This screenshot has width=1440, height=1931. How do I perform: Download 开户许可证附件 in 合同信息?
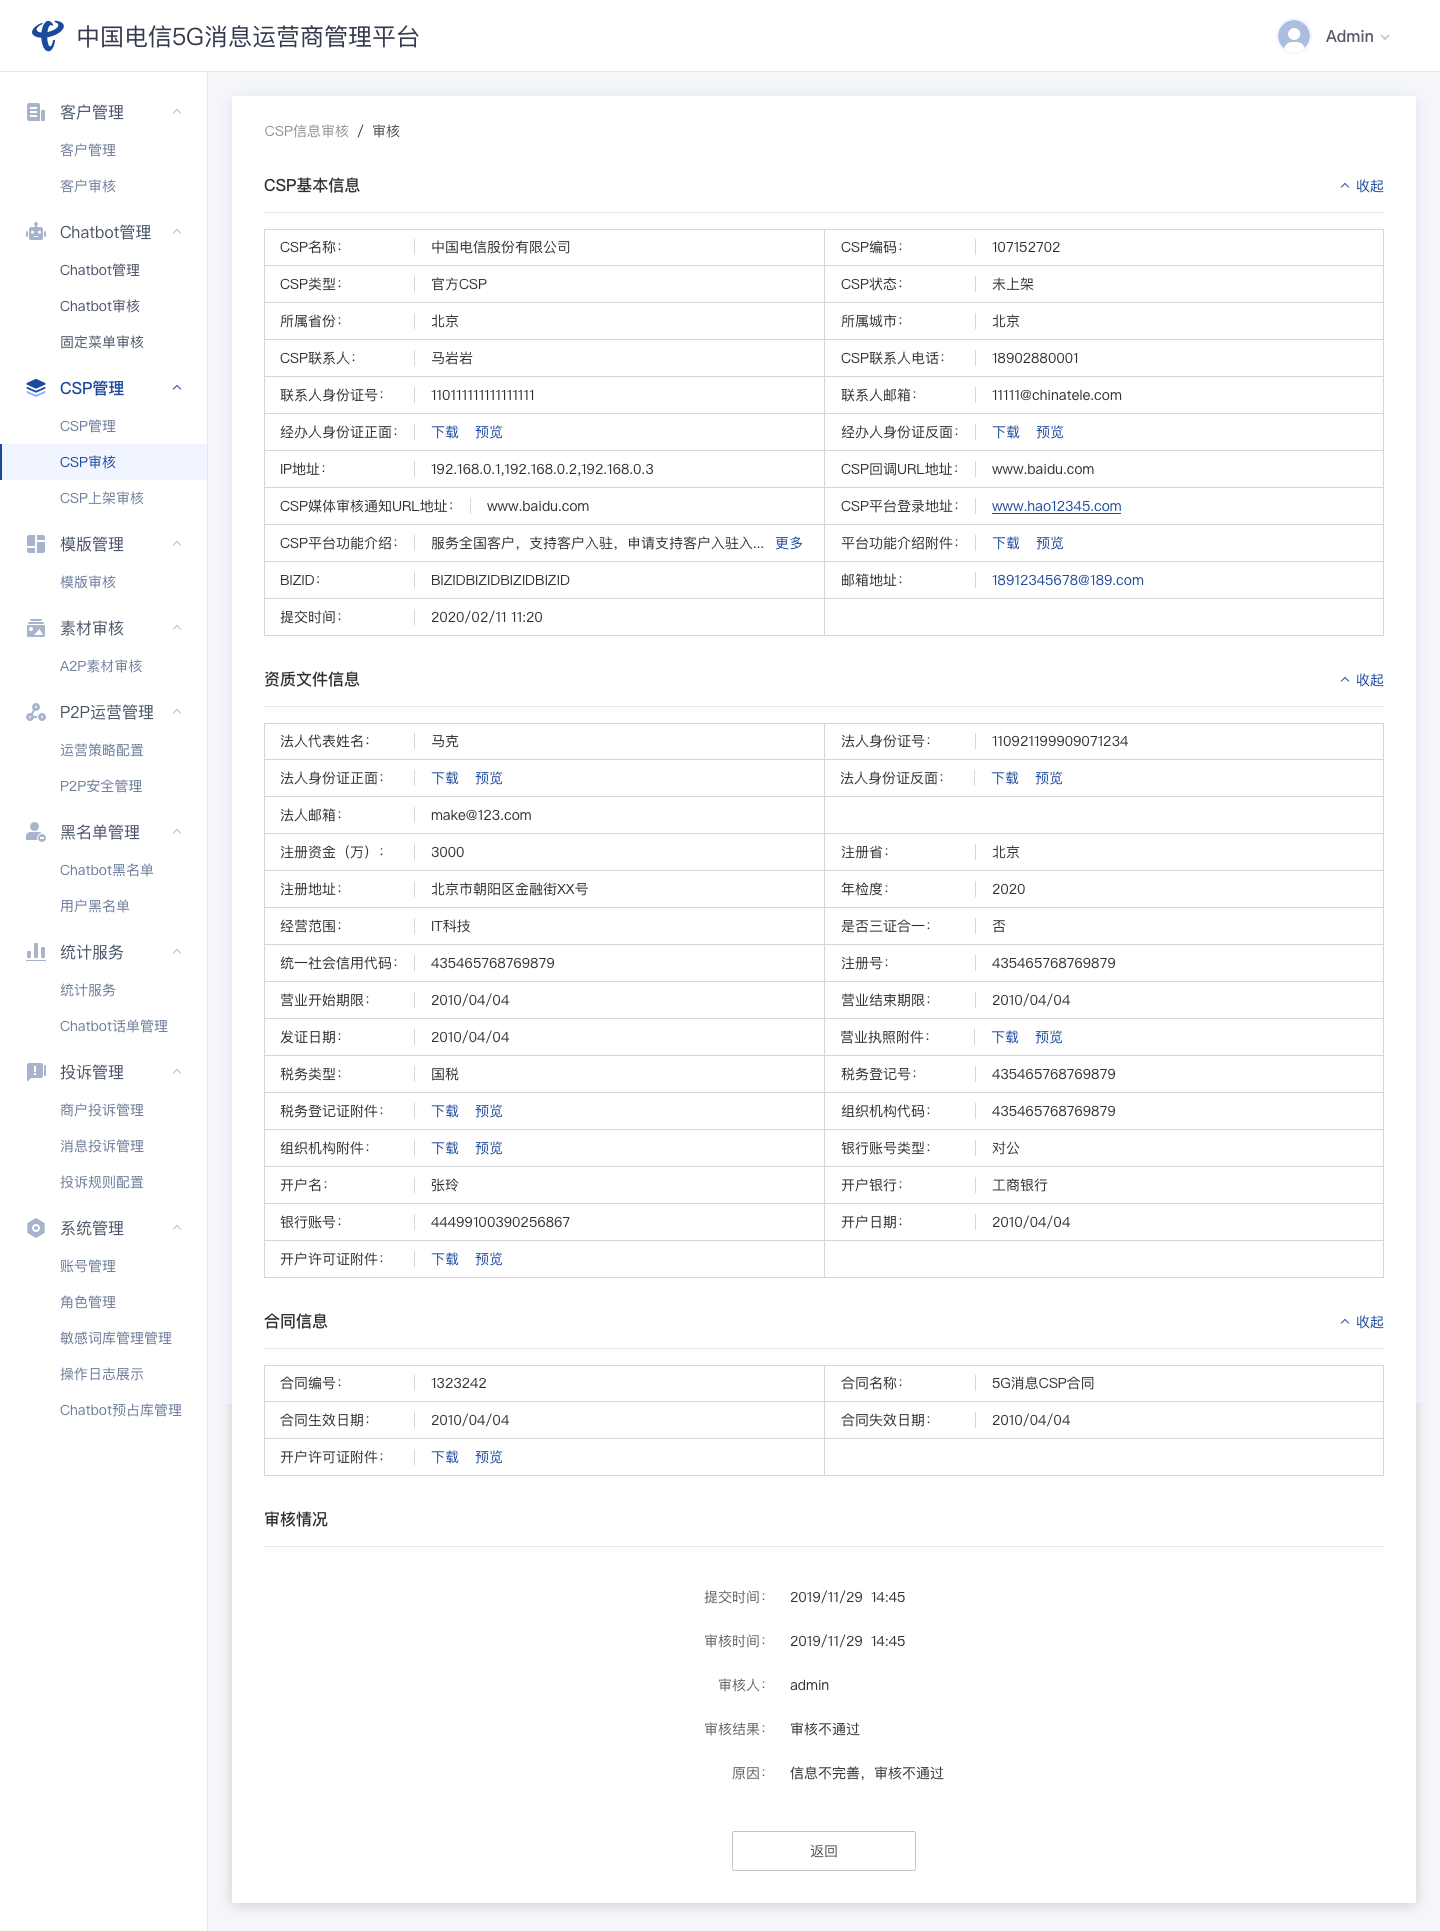tap(445, 1457)
